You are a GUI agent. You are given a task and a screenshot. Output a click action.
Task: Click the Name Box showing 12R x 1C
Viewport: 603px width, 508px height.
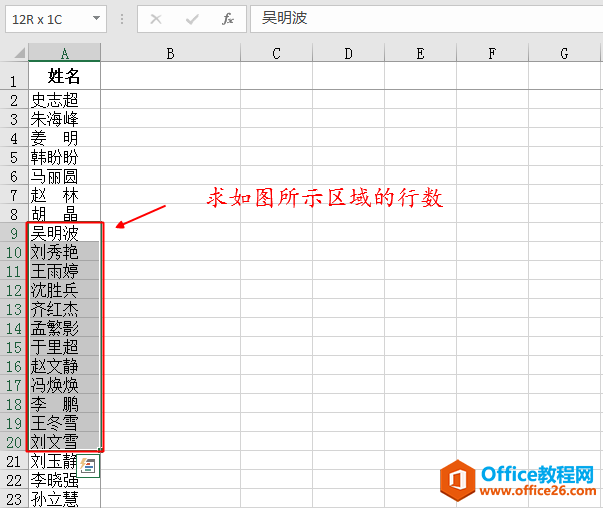click(56, 19)
